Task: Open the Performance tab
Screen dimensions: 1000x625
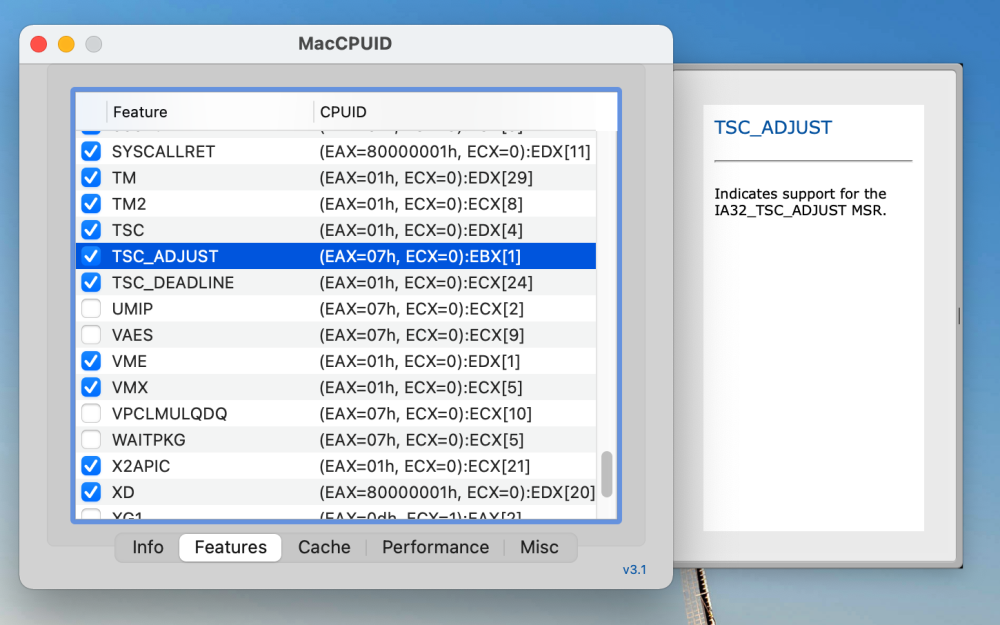Action: 436,547
